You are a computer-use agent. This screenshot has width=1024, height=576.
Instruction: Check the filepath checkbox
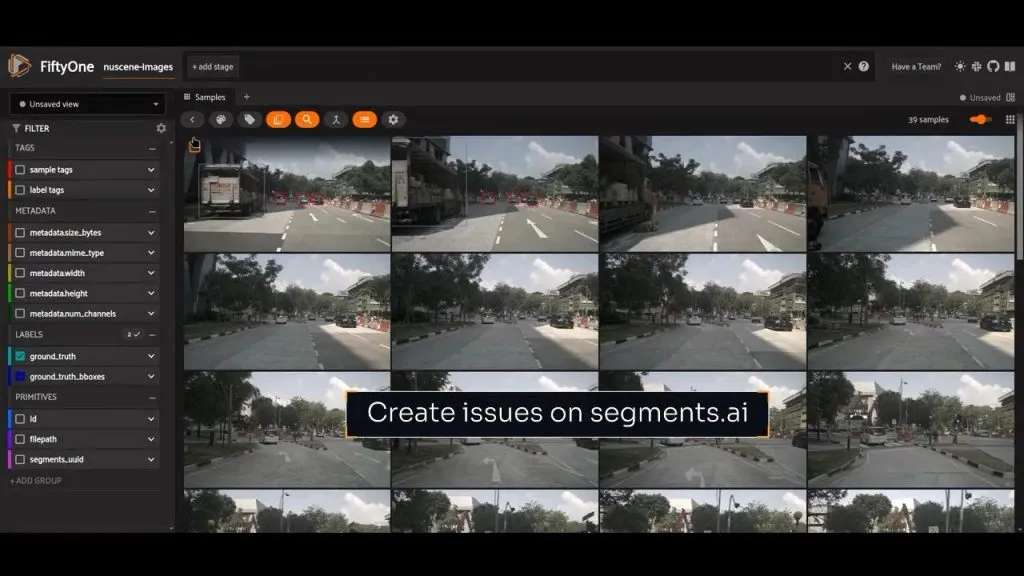point(20,439)
